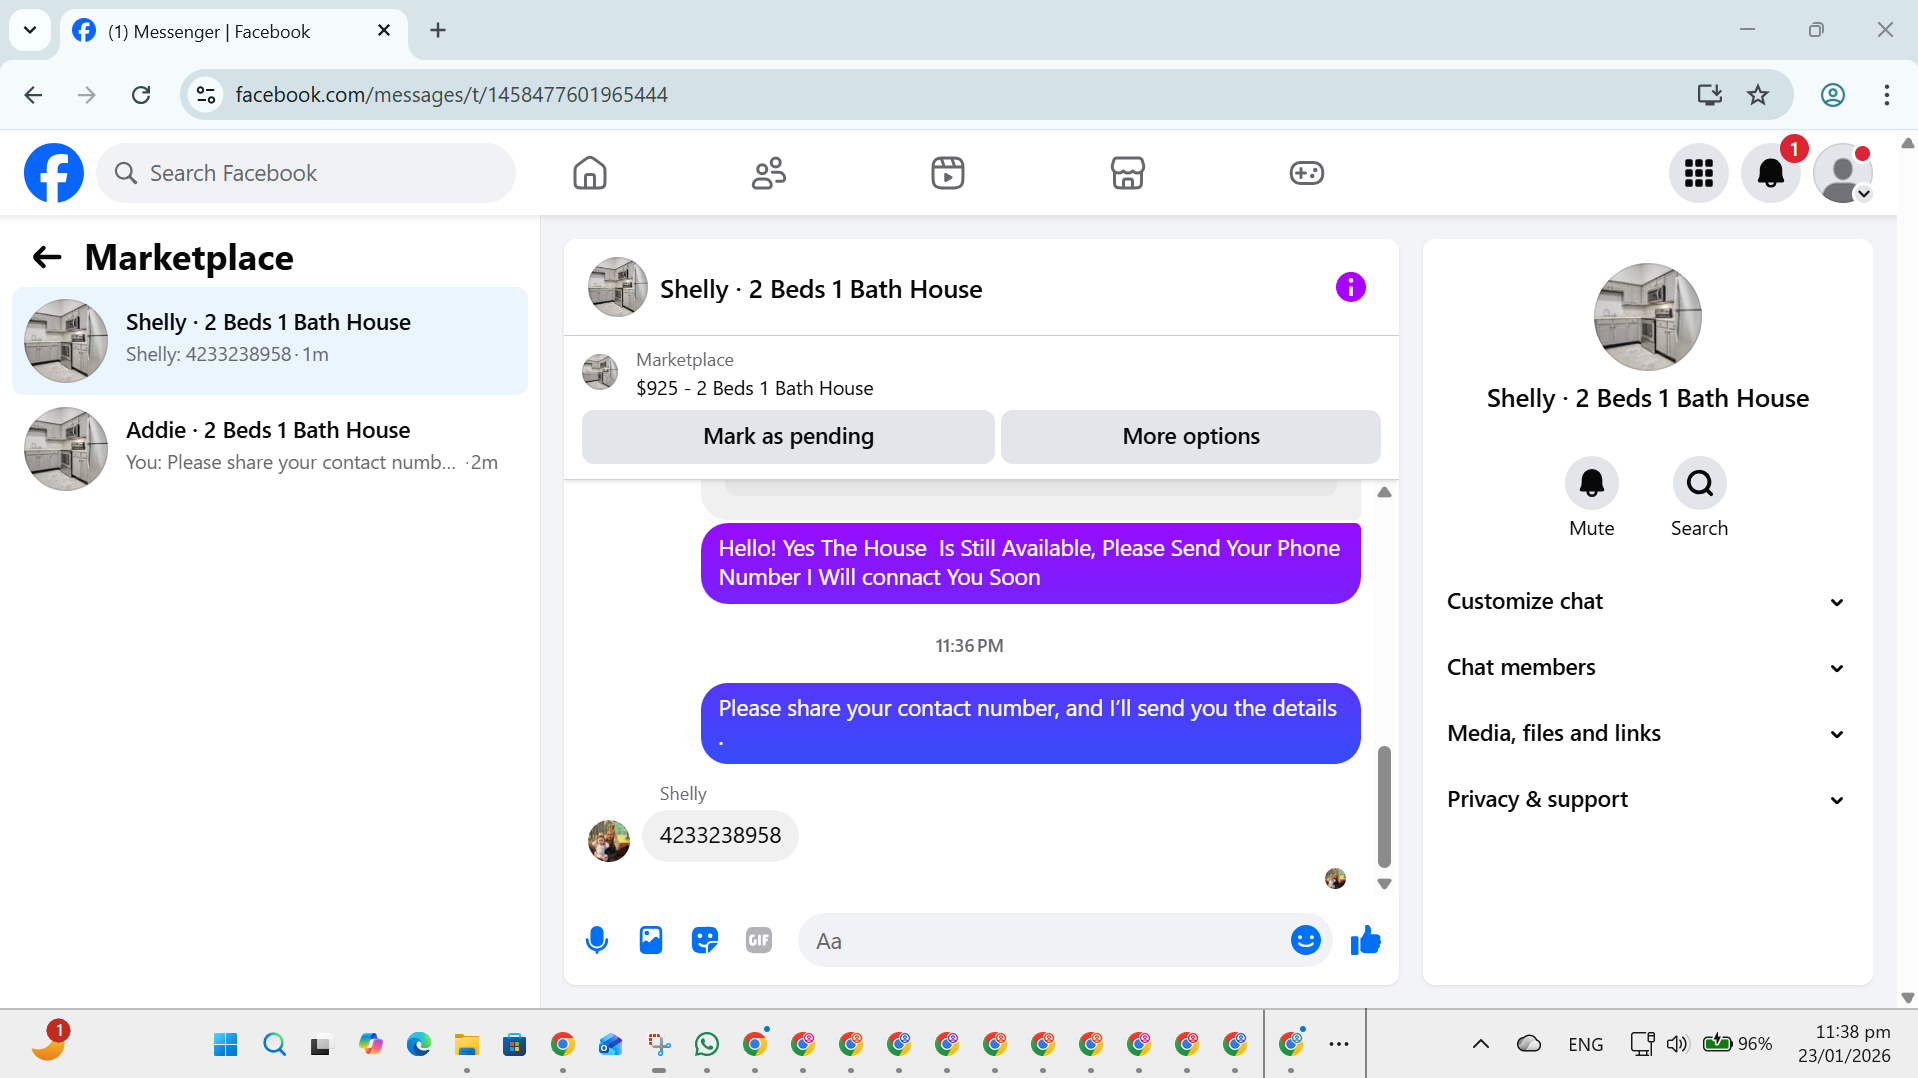Reload the page
1918x1078 pixels.
pos(141,95)
